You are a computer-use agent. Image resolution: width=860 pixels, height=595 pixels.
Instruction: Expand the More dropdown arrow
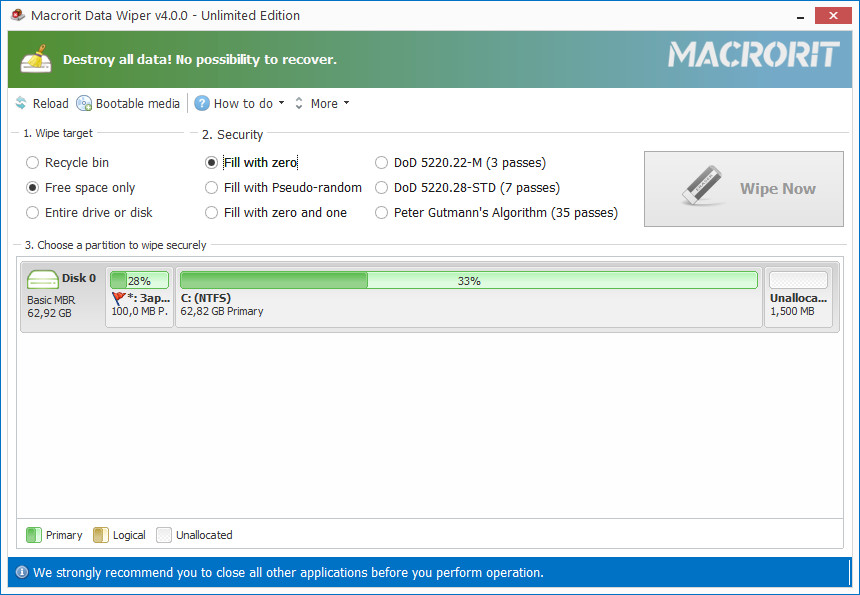coord(346,103)
